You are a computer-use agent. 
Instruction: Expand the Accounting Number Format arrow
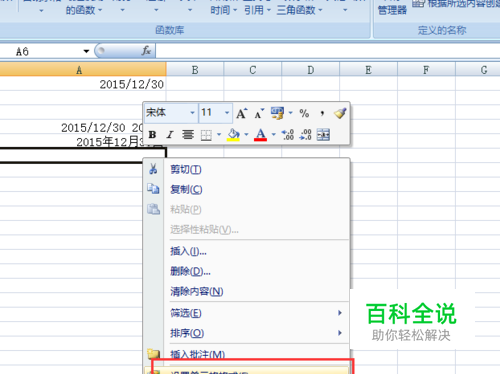(x=290, y=113)
